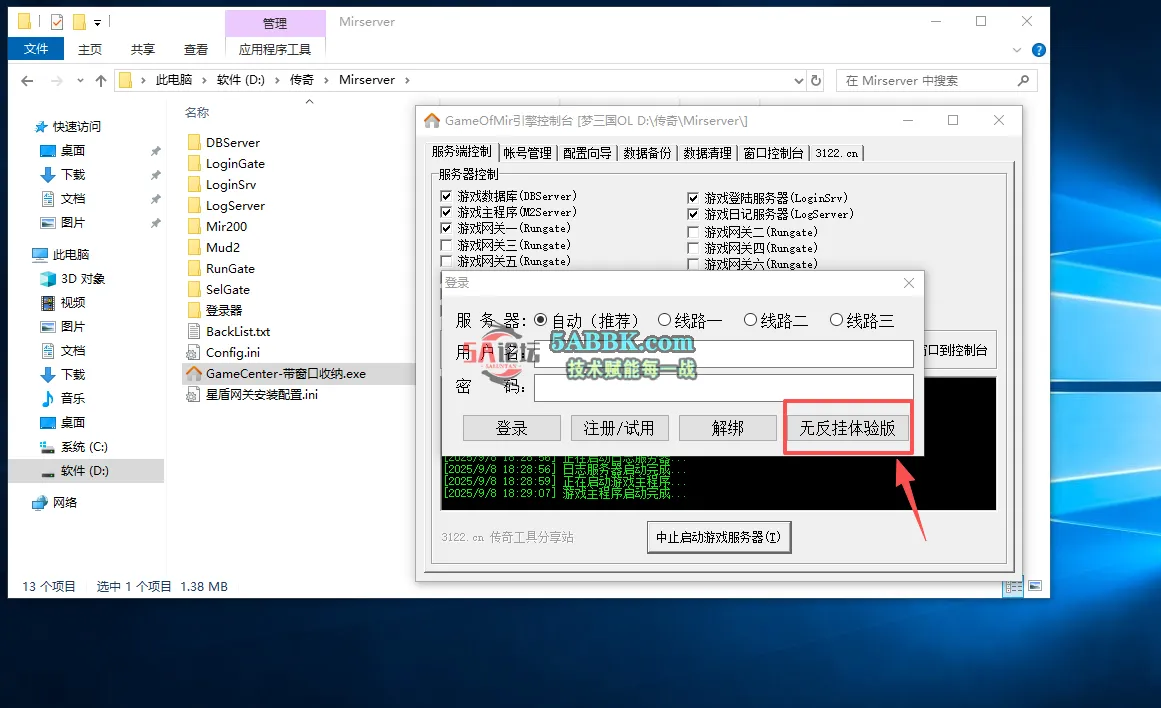This screenshot has height=708, width=1161.
Task: Click the 密码 input field
Action: (x=723, y=387)
